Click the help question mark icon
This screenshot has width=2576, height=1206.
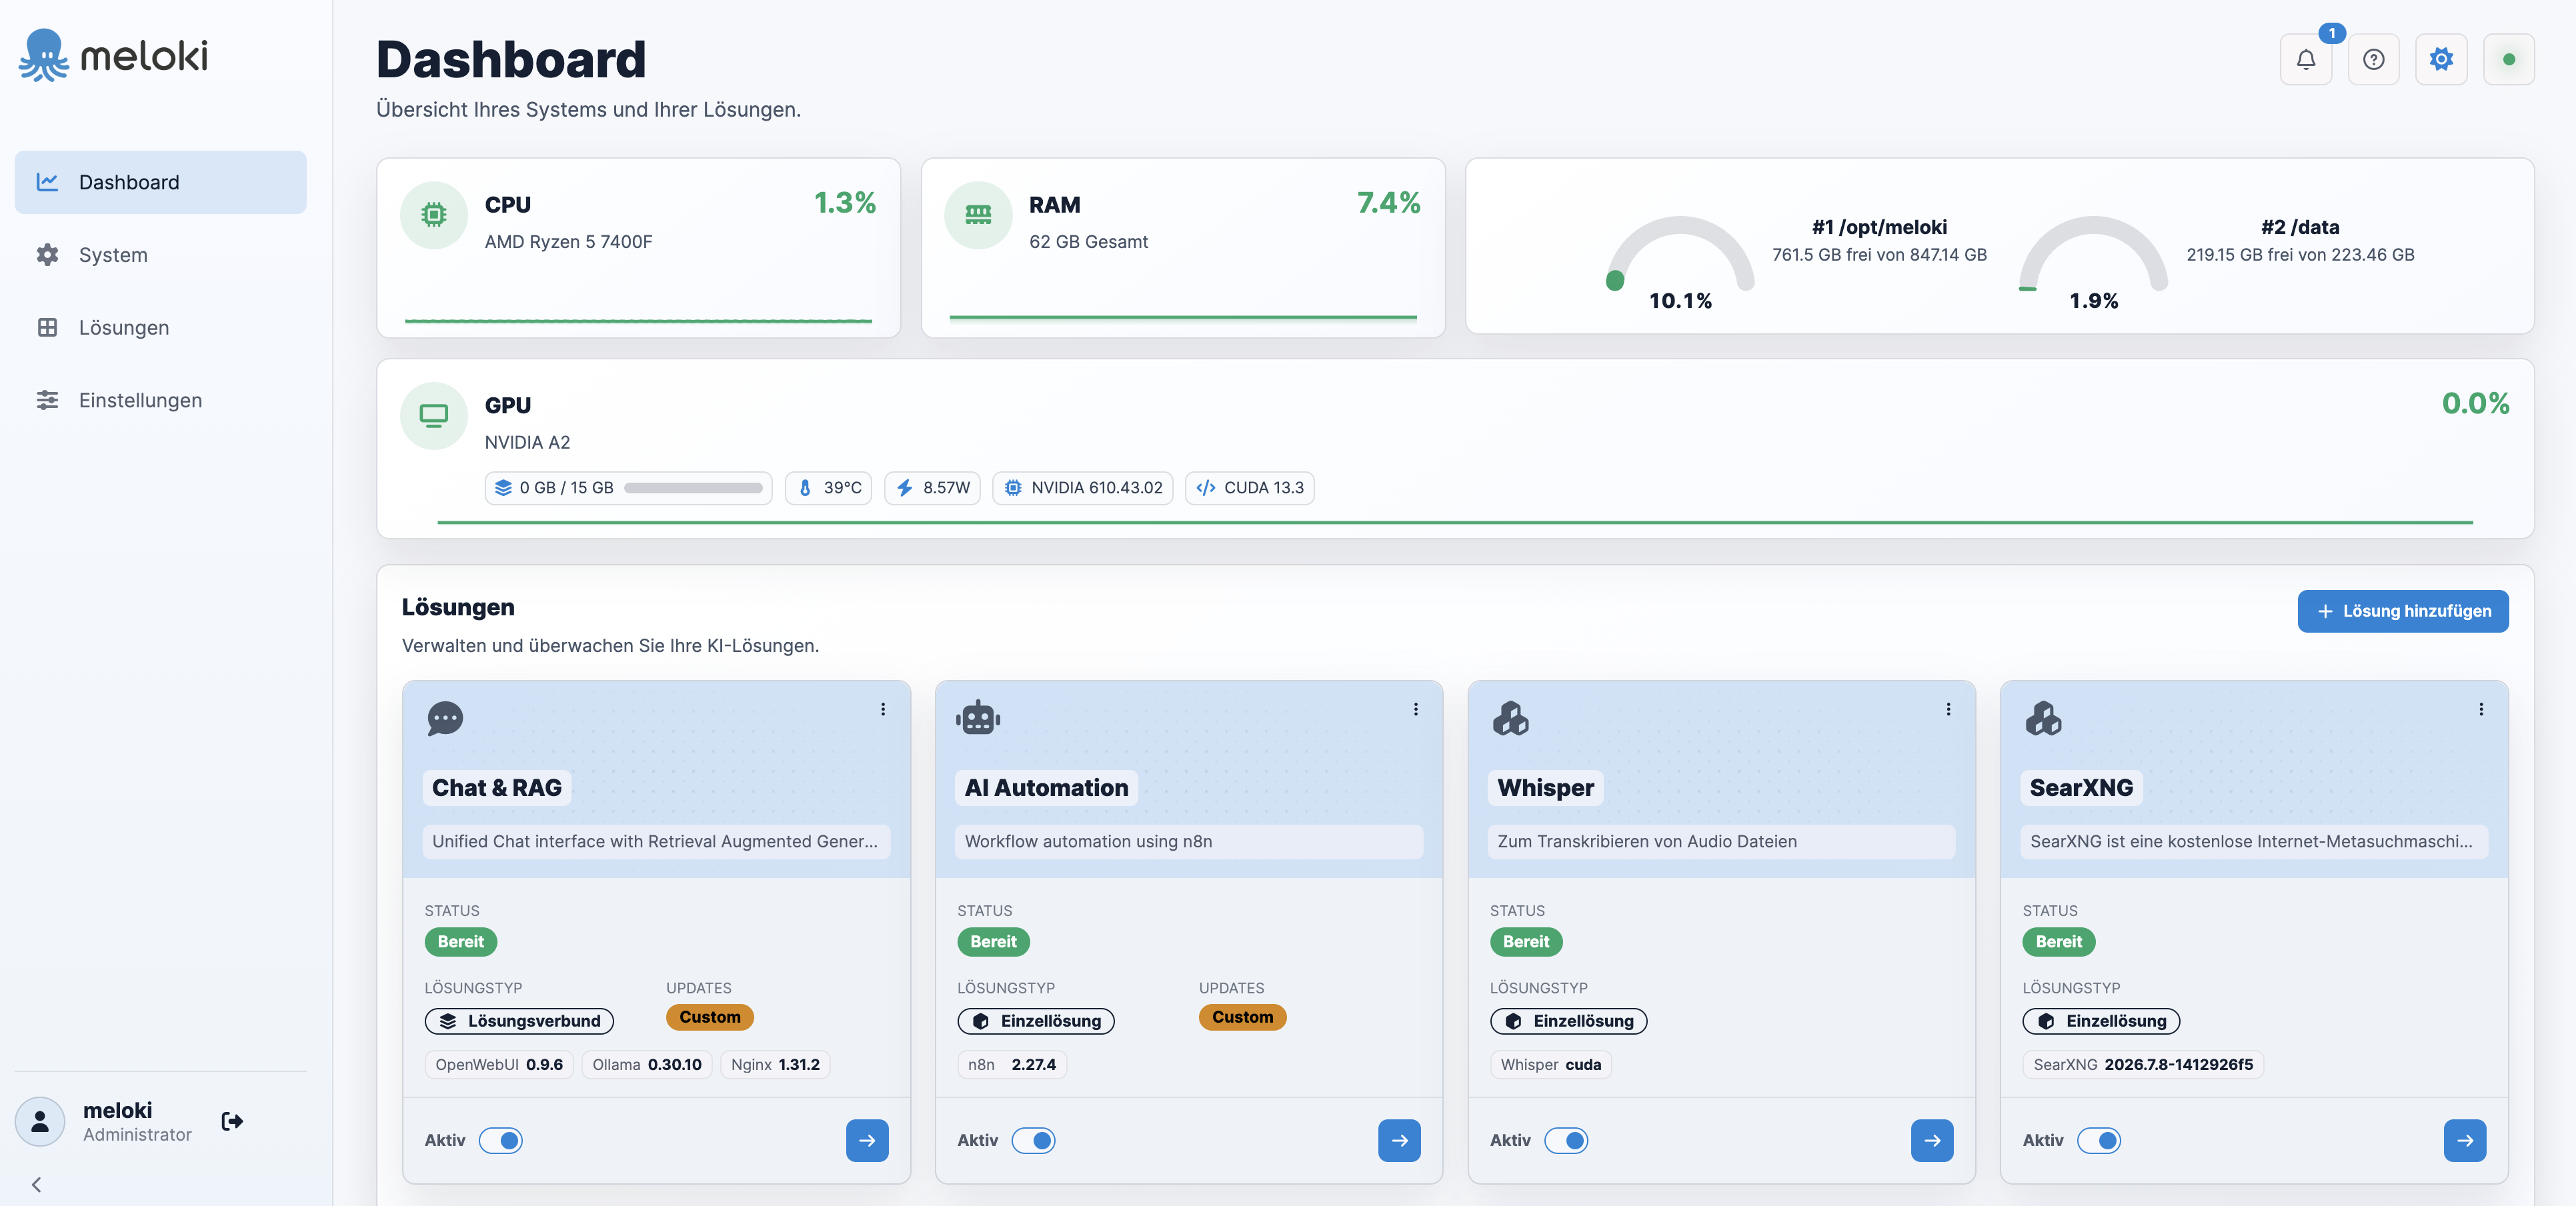(2373, 59)
